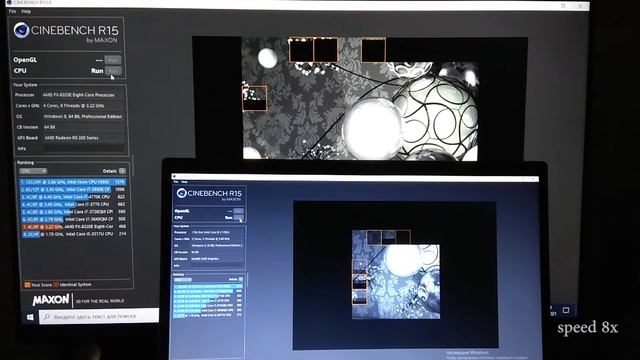The width and height of the screenshot is (640, 360).
Task: Open the ranking type dropdown on laptop
Action: tap(182, 280)
